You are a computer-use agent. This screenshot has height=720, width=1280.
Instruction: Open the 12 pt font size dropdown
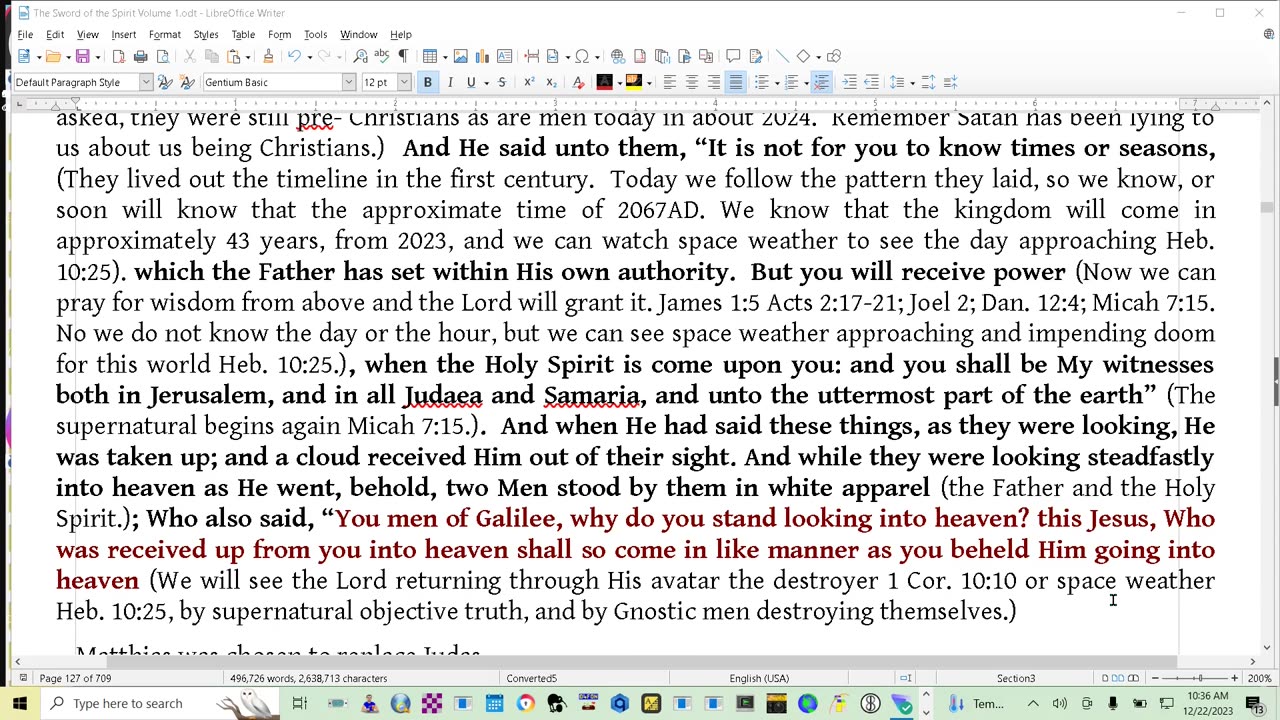point(404,82)
